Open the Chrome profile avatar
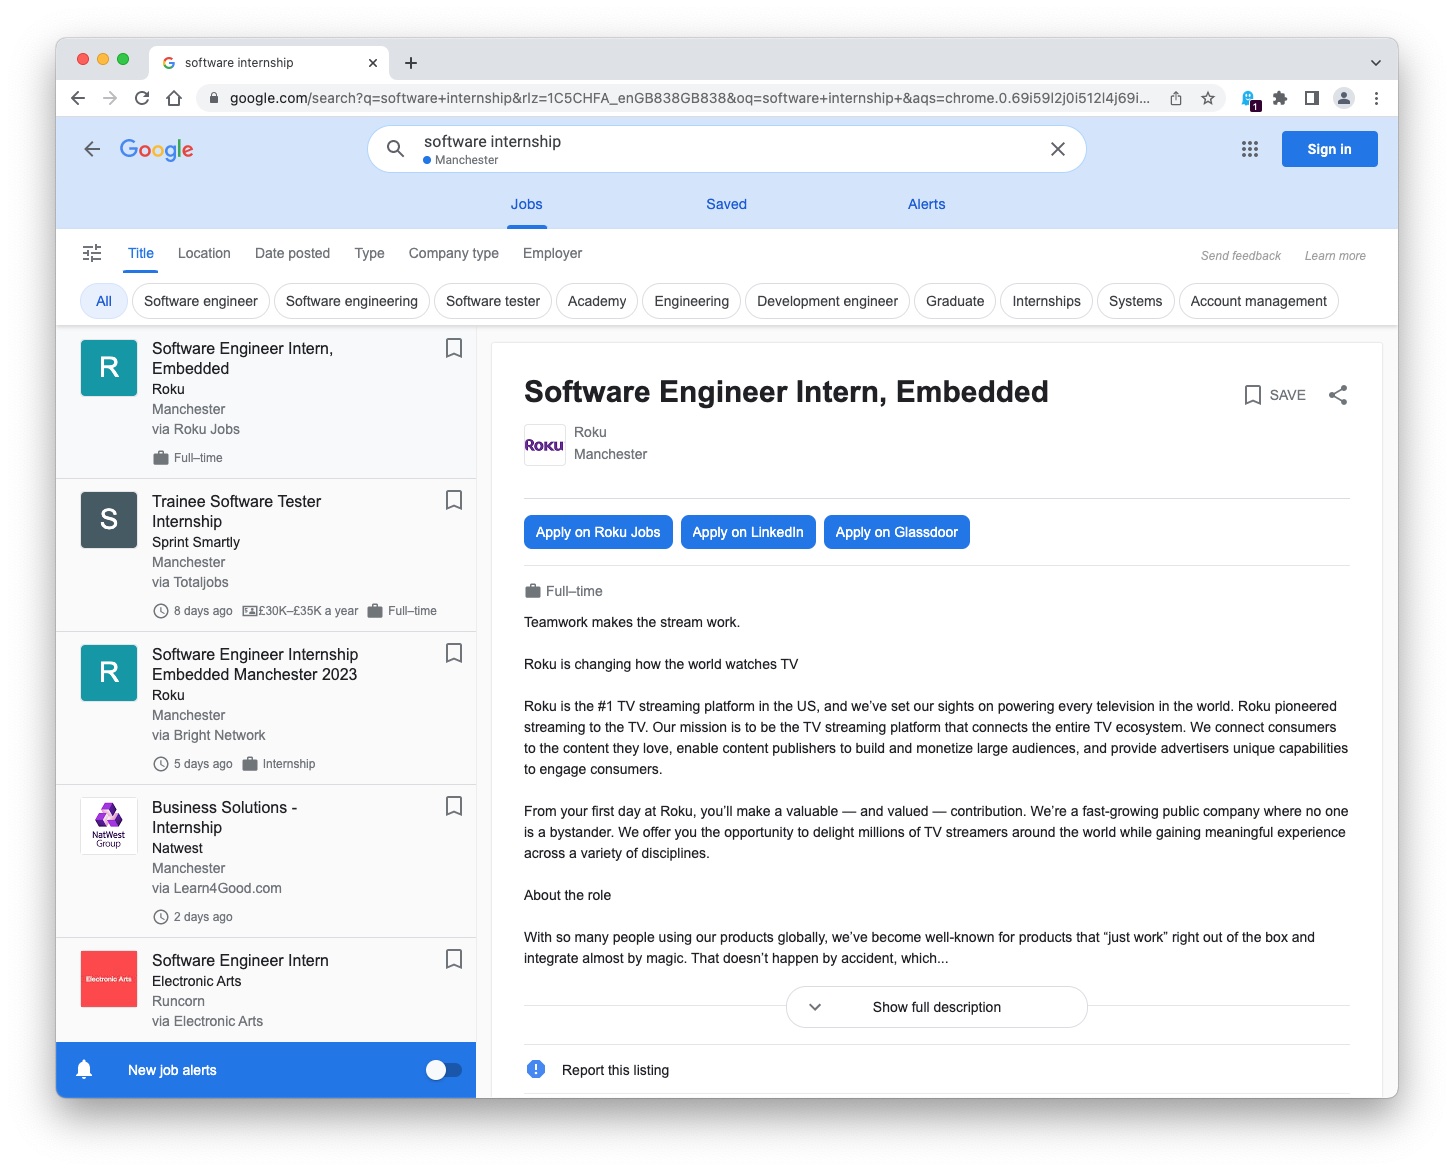The width and height of the screenshot is (1454, 1172). (x=1344, y=98)
